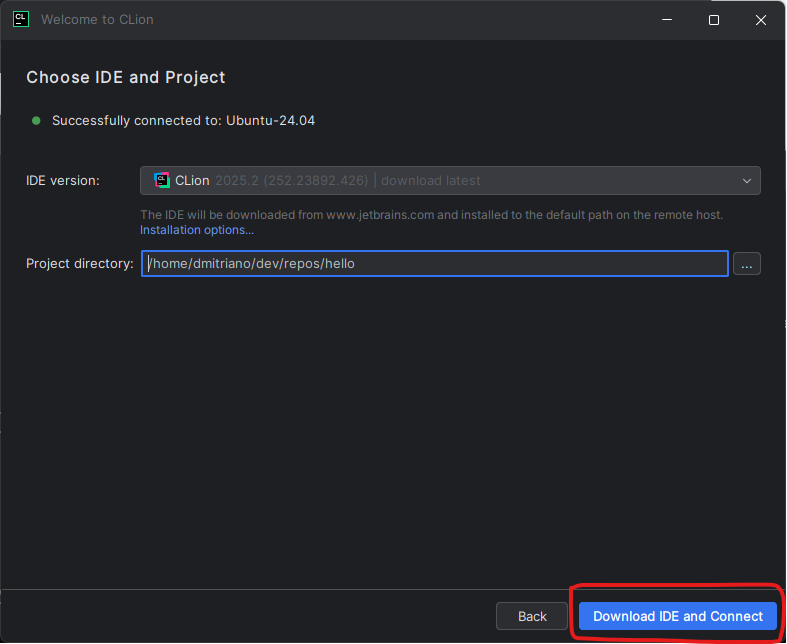
Task: Click 'Welcome to CLion' title text
Action: pos(97,20)
